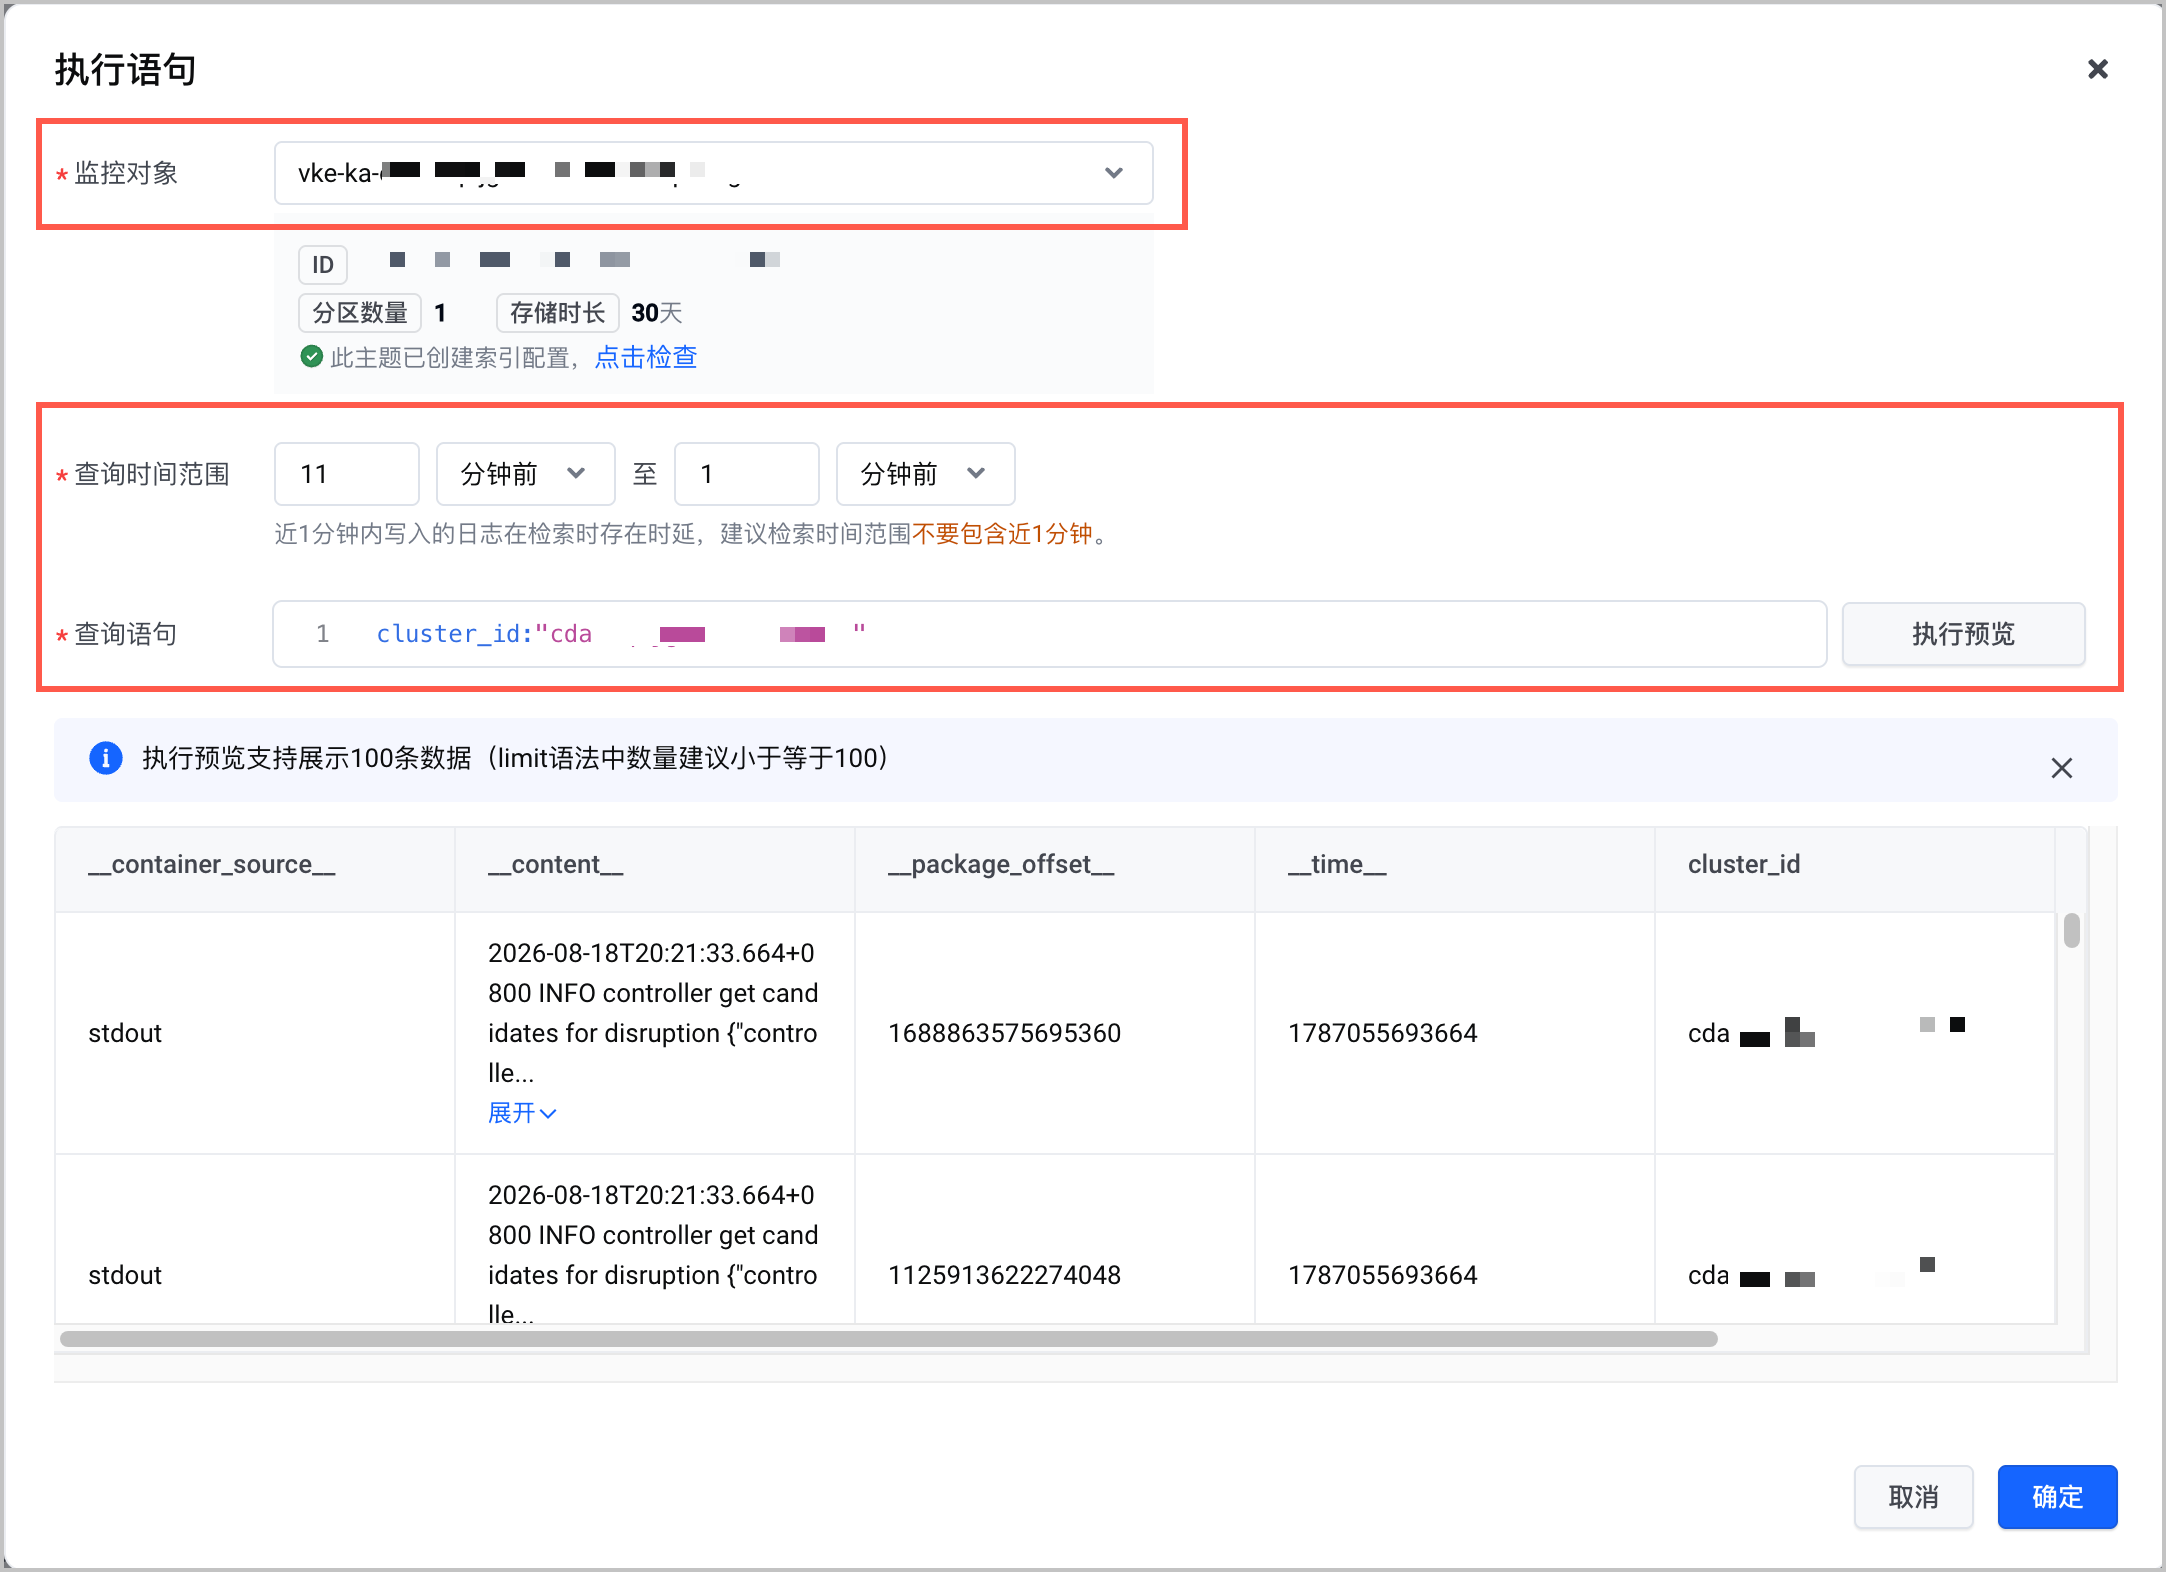Click the blue info icon in banner
The image size is (2166, 1572).
(x=106, y=758)
